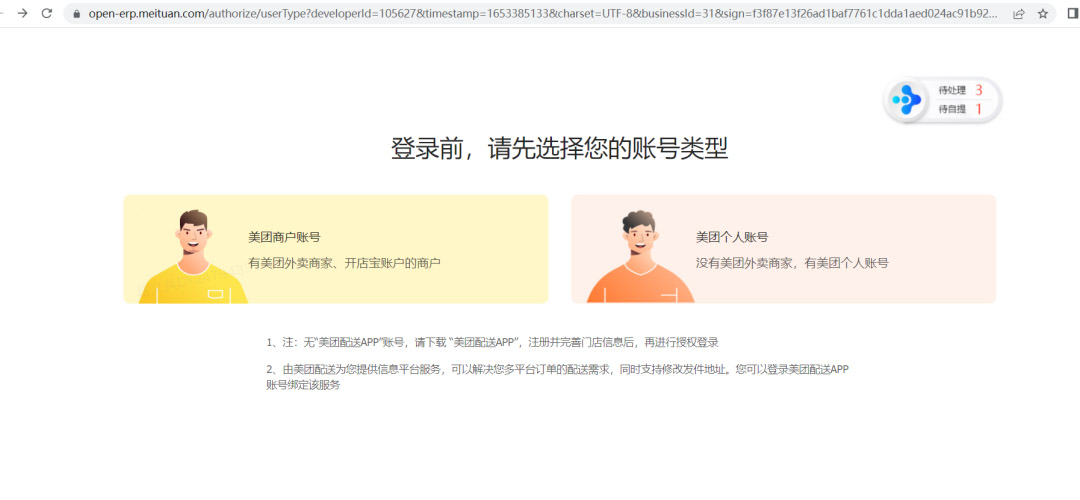Click note 1 about 美团配送APP registration
The height and width of the screenshot is (500, 1080).
pyautogui.click(x=492, y=342)
